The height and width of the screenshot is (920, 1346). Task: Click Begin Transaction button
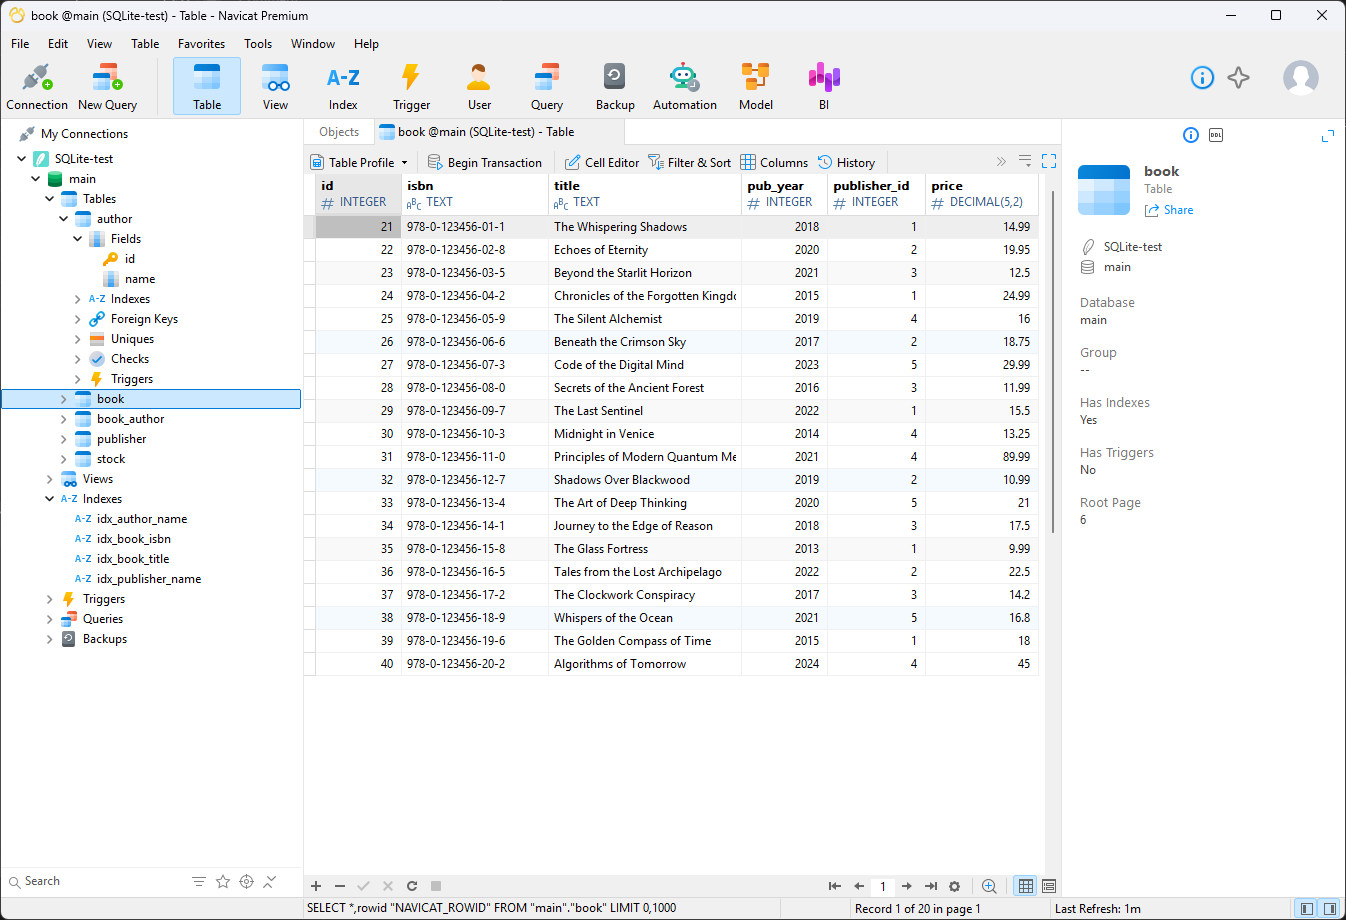click(x=485, y=162)
